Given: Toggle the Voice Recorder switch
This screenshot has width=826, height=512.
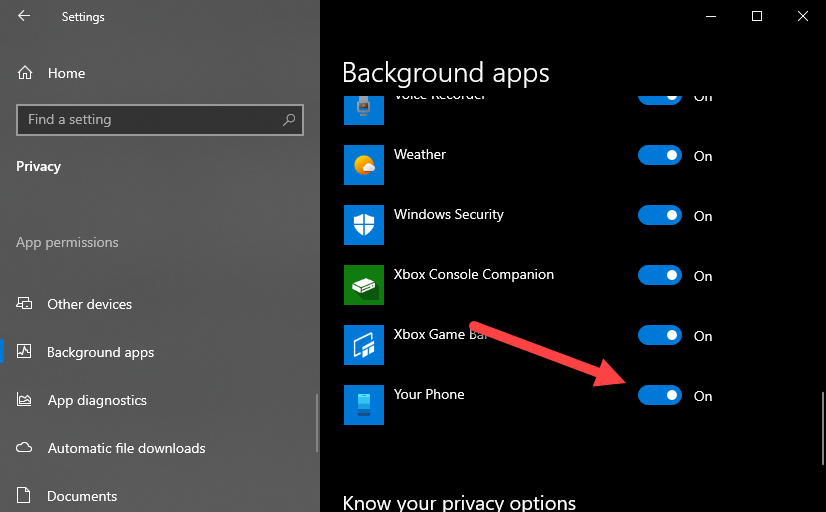Looking at the screenshot, I should pos(660,100).
